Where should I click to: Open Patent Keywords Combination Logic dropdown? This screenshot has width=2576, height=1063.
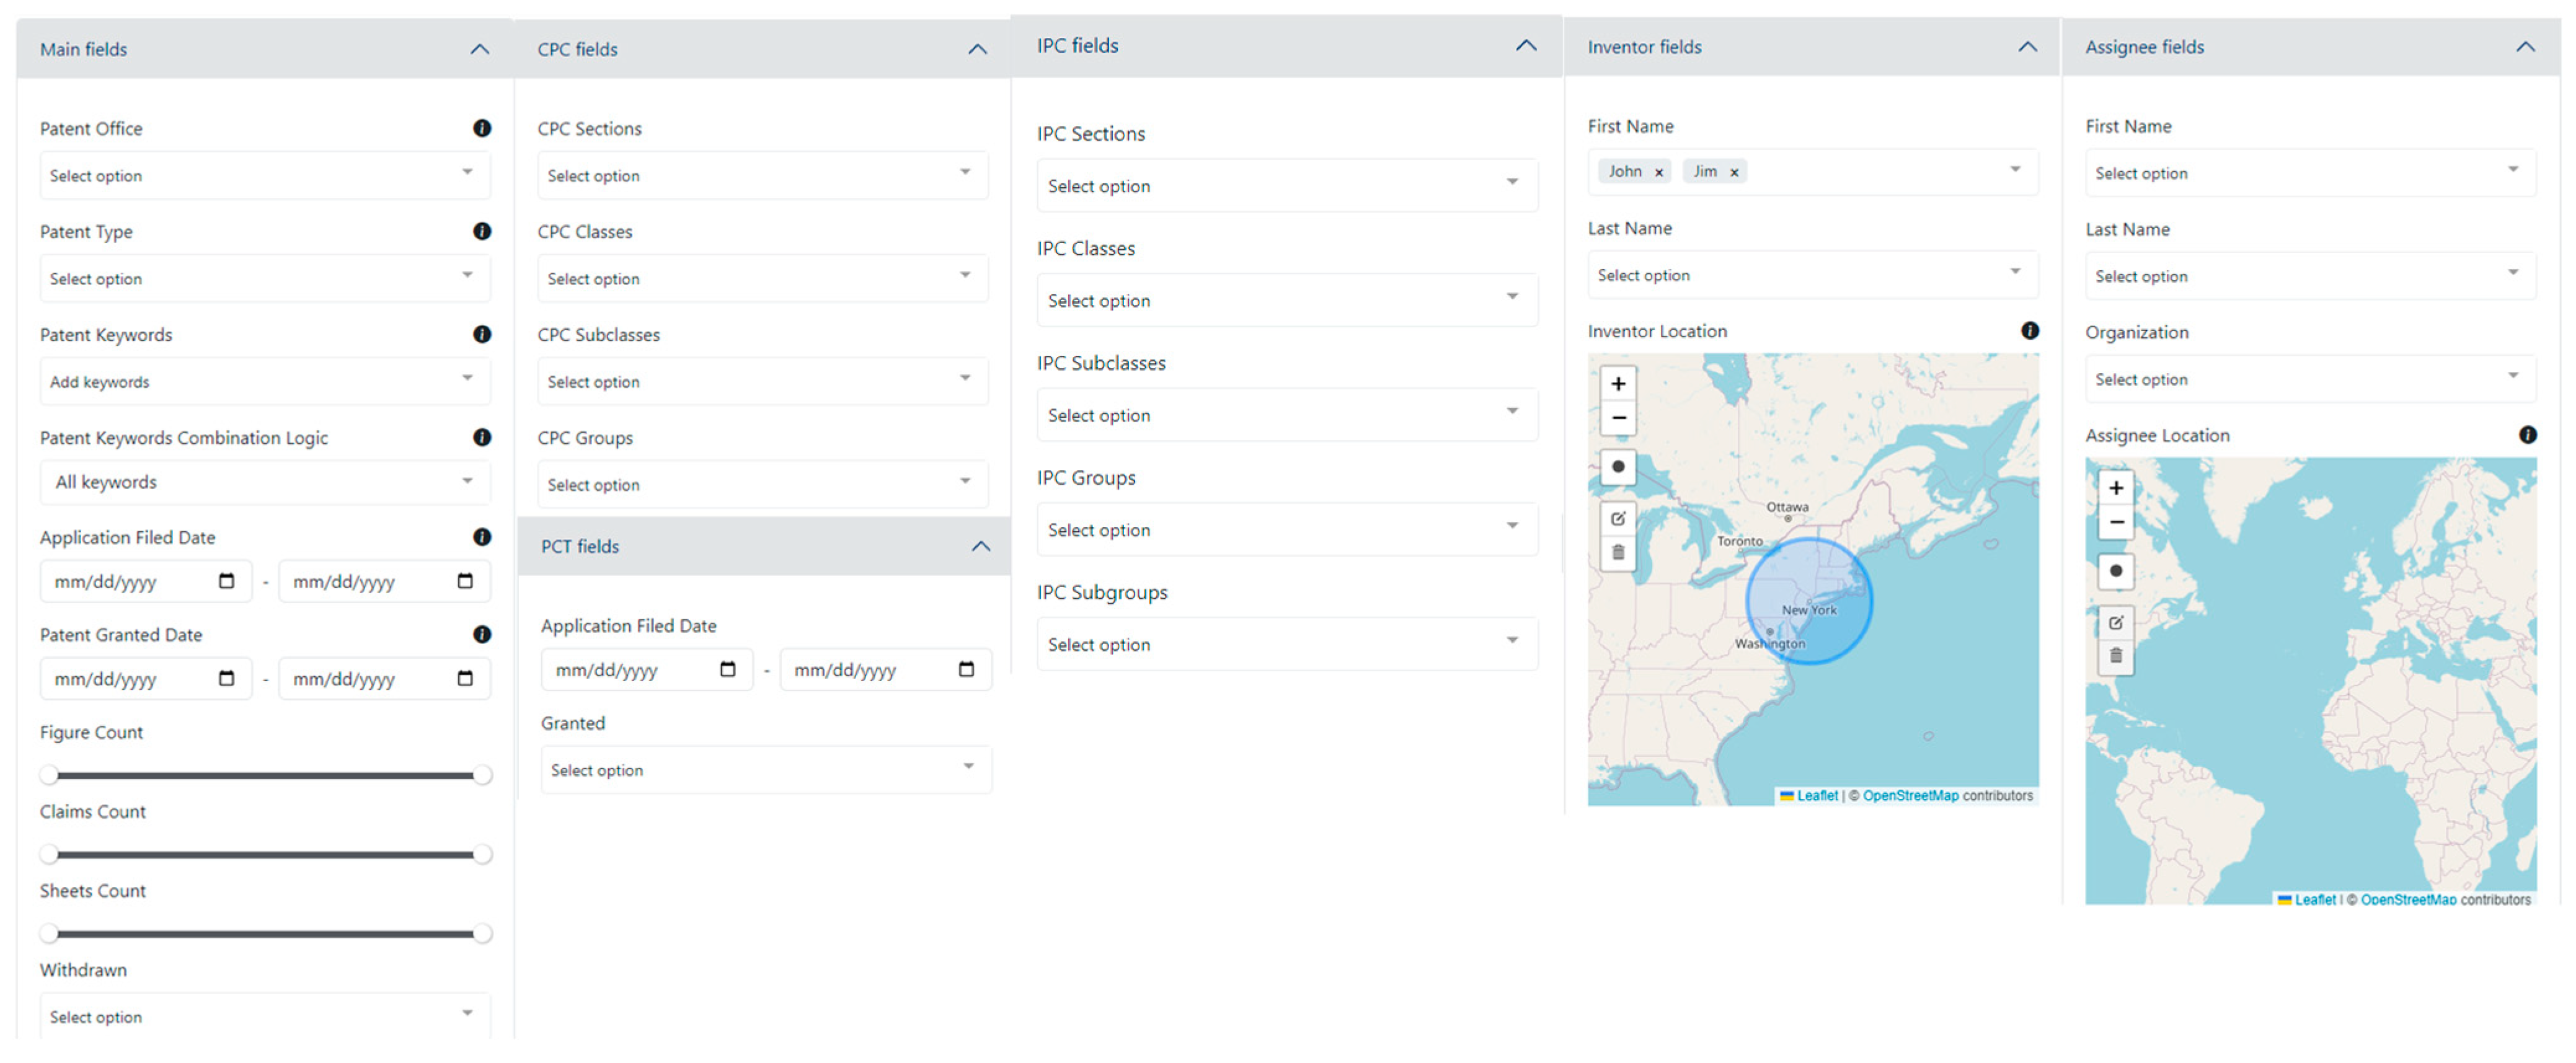pos(264,482)
